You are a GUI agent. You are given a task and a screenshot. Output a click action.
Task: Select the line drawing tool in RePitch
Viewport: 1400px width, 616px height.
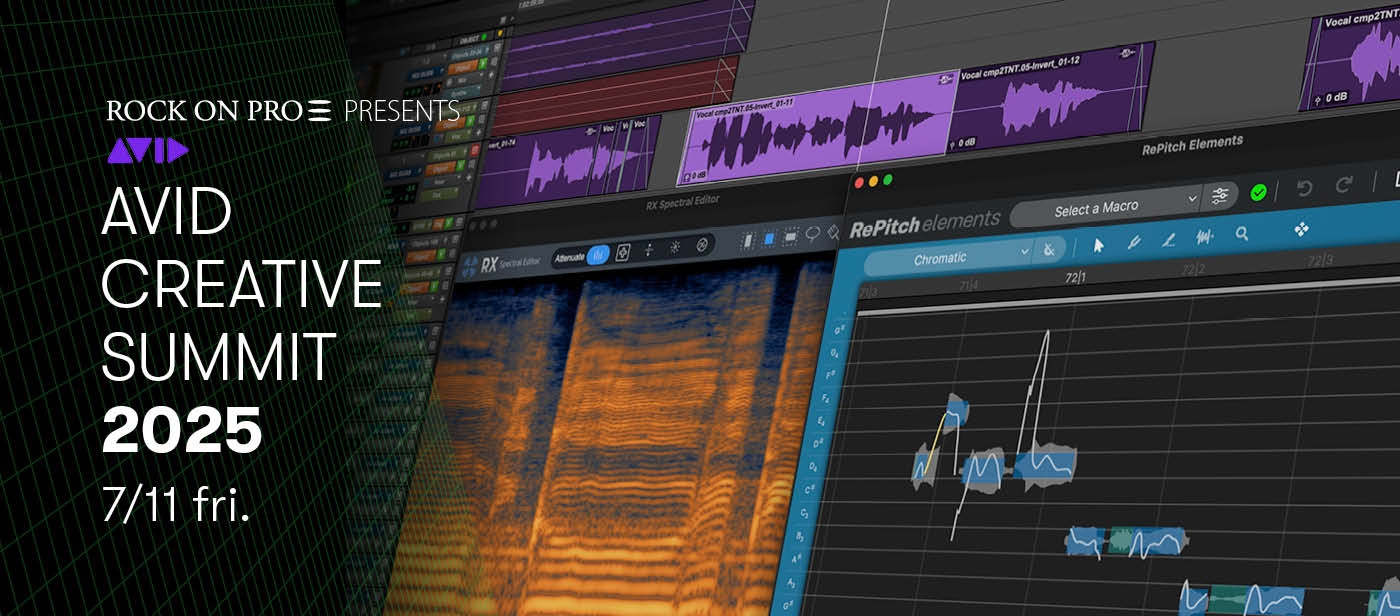pyautogui.click(x=1168, y=240)
